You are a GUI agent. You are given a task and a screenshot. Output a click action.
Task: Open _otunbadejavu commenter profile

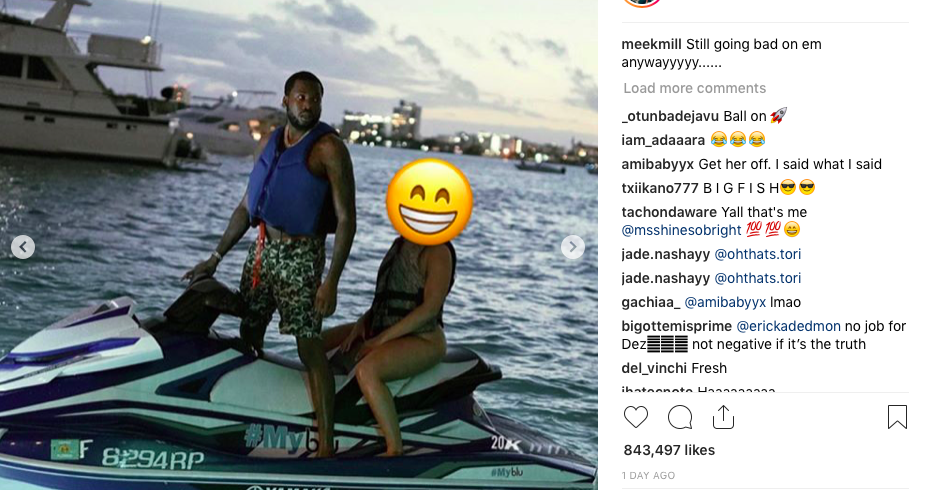670,116
